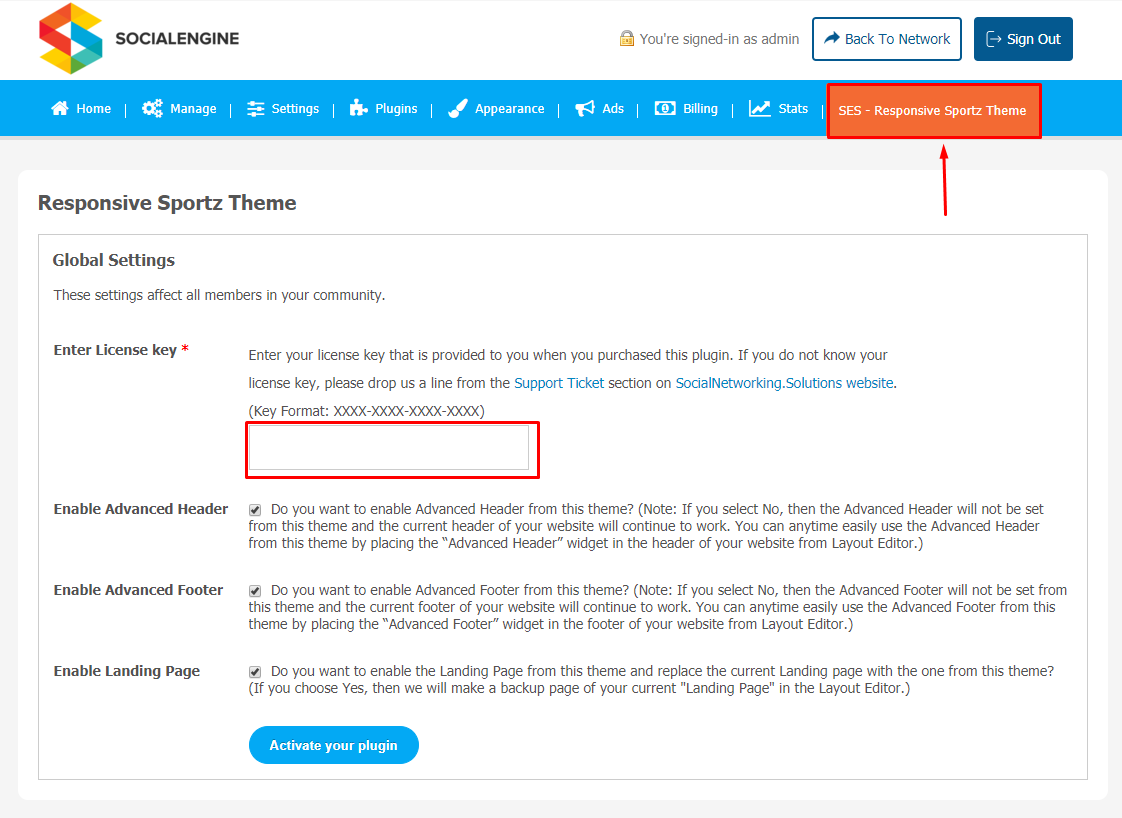Select SES - Responsive Sportz Theme tab
This screenshot has width=1122, height=818.
(934, 111)
